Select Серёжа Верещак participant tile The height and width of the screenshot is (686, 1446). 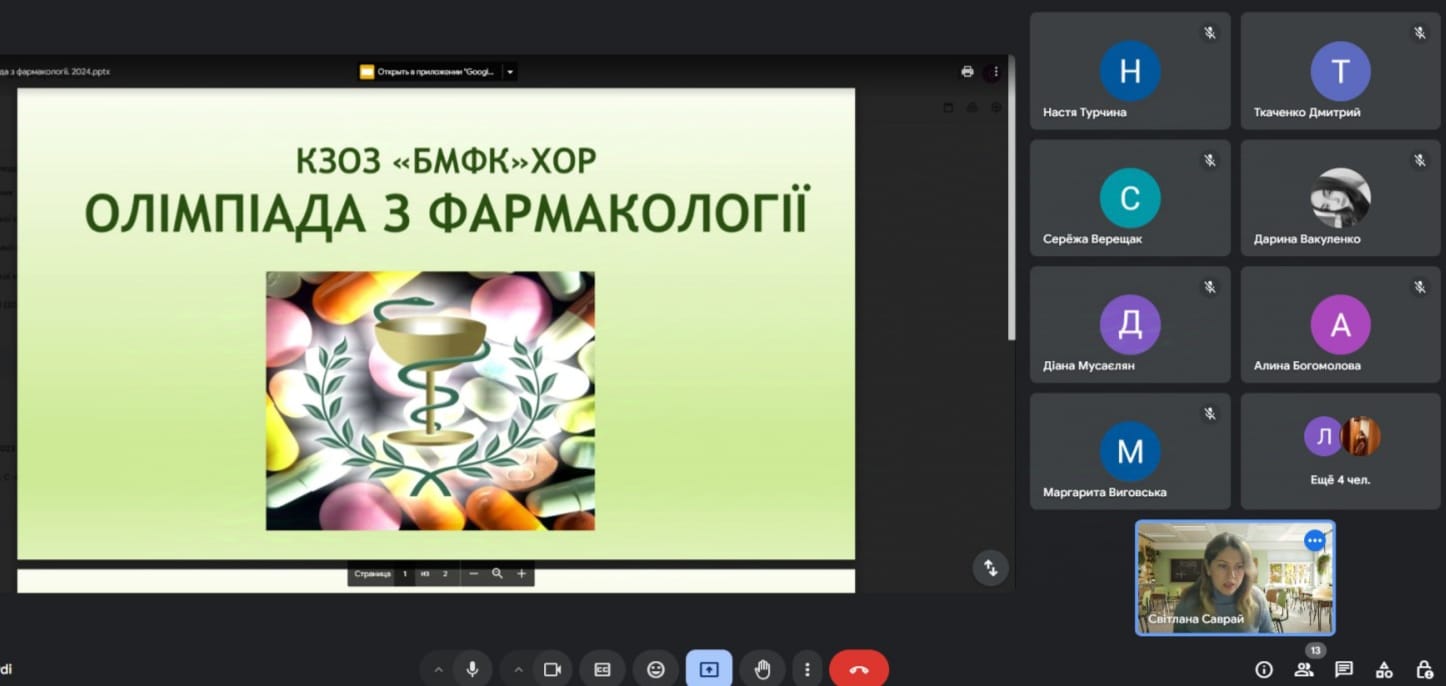(1130, 197)
